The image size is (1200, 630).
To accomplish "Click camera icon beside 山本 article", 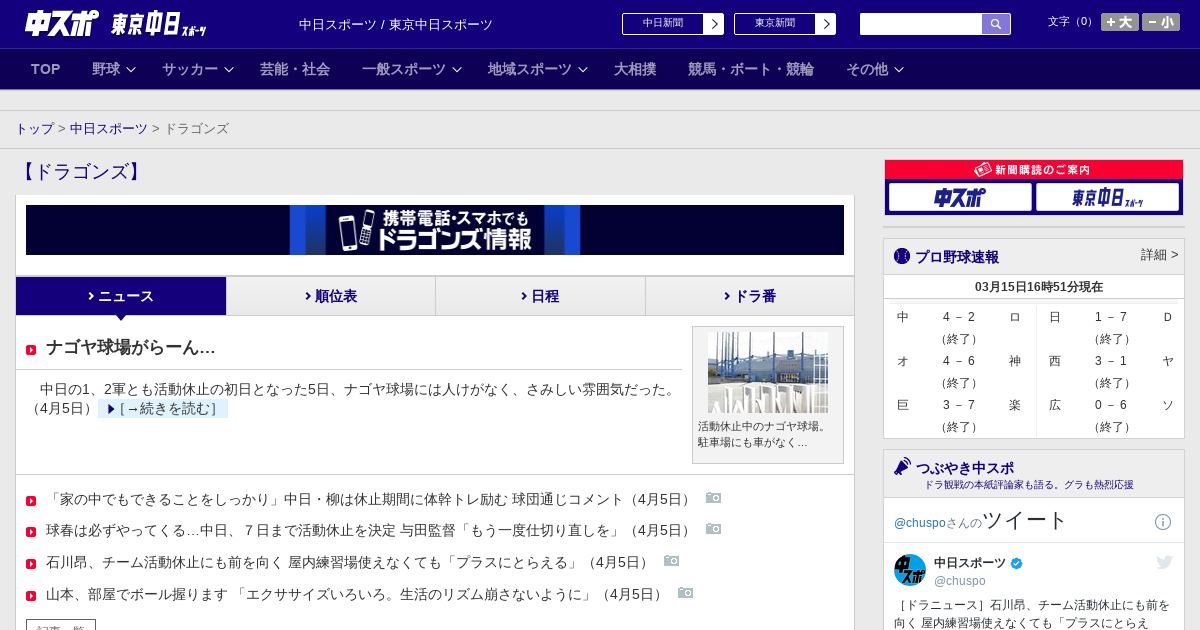I will [686, 593].
